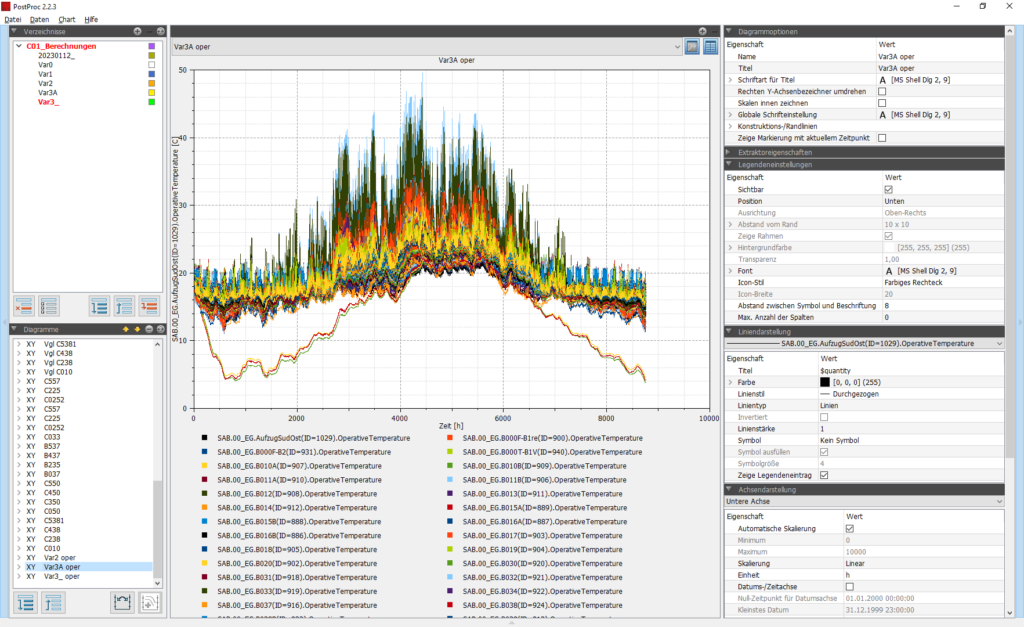Select the Var3A directory entry
Viewport: 1024px width, 627px height.
48,93
